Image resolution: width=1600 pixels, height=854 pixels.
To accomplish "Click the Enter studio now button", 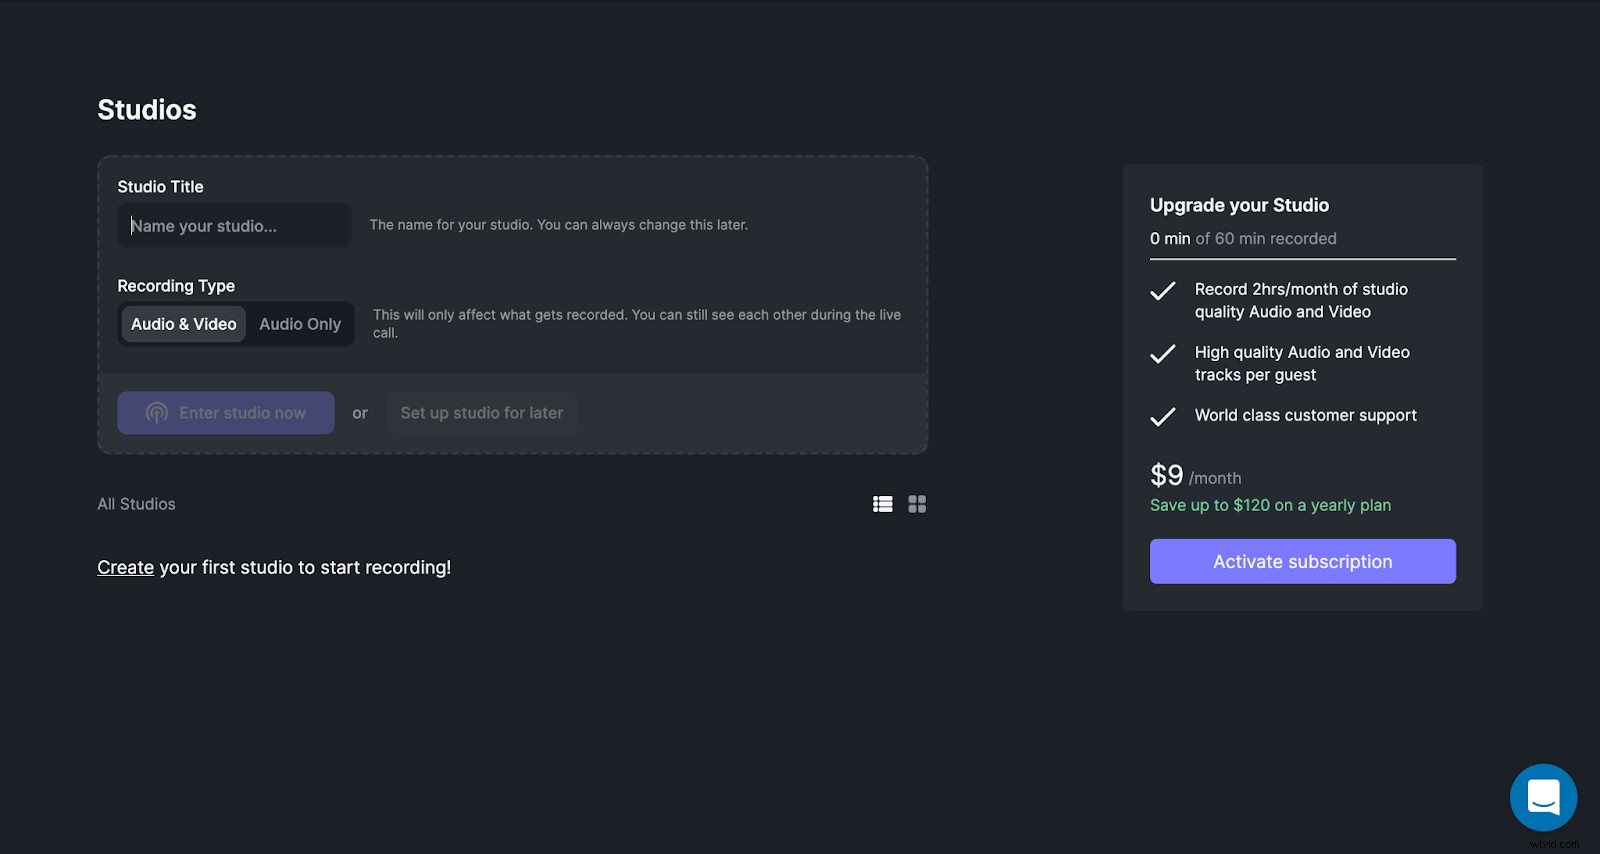I will (x=226, y=413).
